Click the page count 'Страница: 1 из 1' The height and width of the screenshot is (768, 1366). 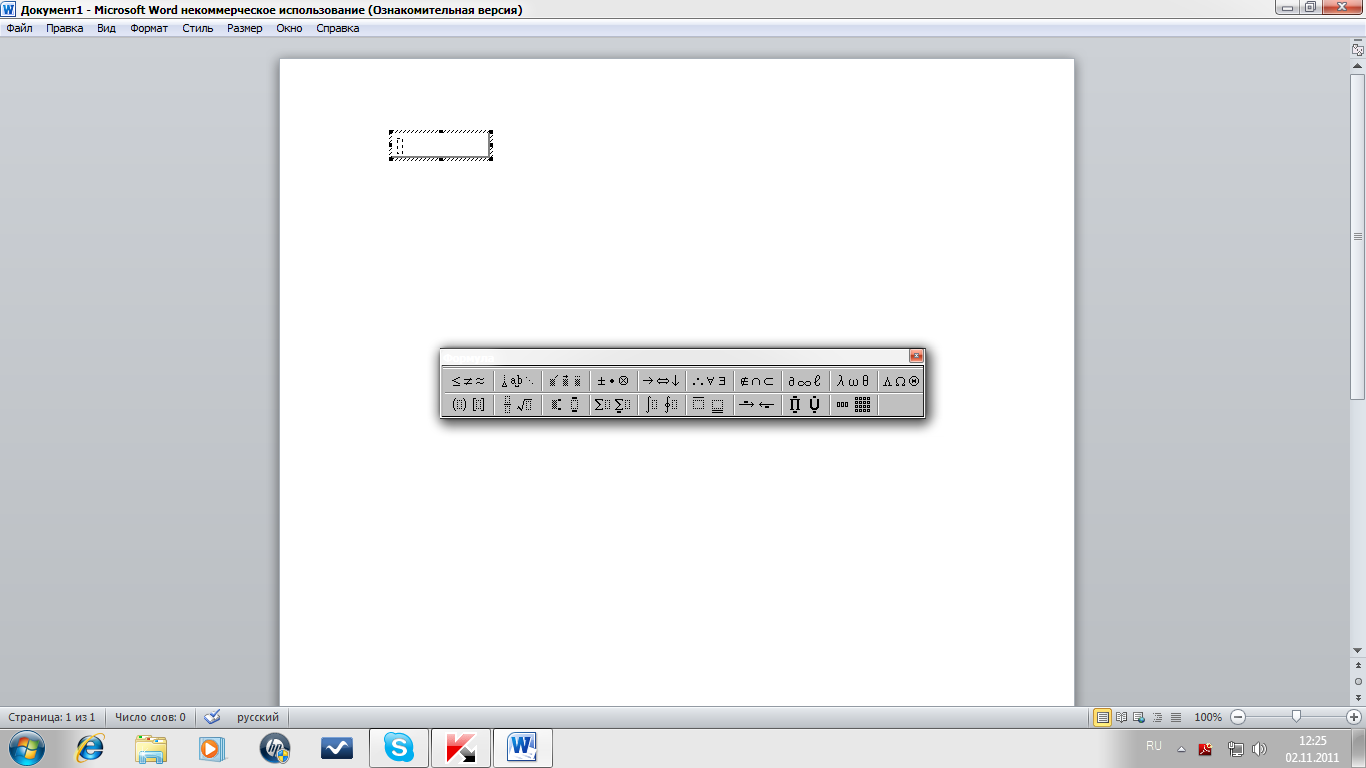click(x=52, y=717)
